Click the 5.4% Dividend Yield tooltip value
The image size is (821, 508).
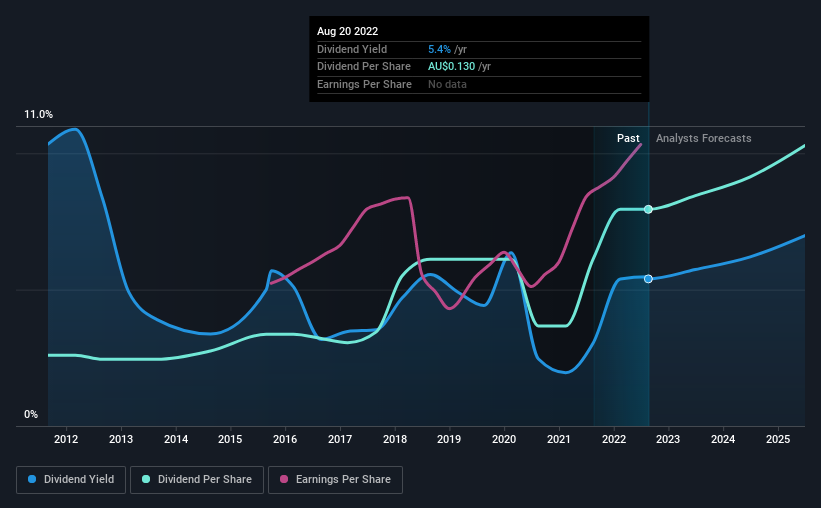(439, 49)
